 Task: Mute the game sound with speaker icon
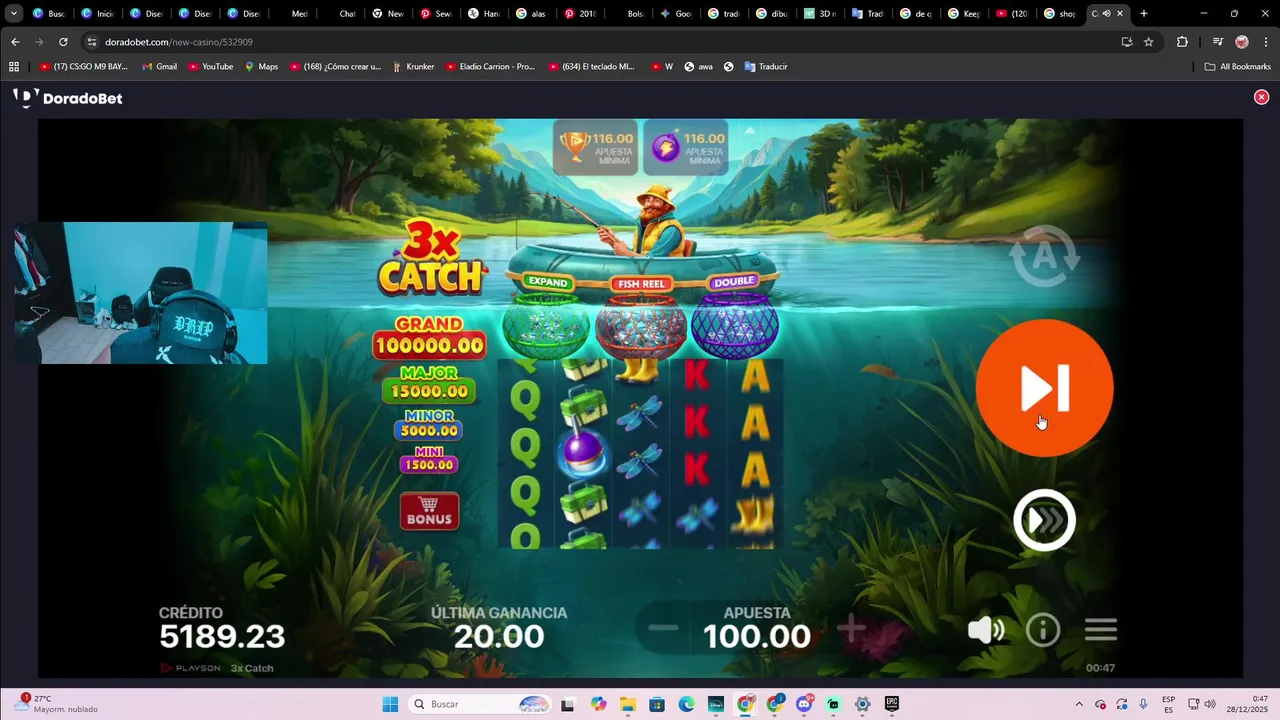986,629
